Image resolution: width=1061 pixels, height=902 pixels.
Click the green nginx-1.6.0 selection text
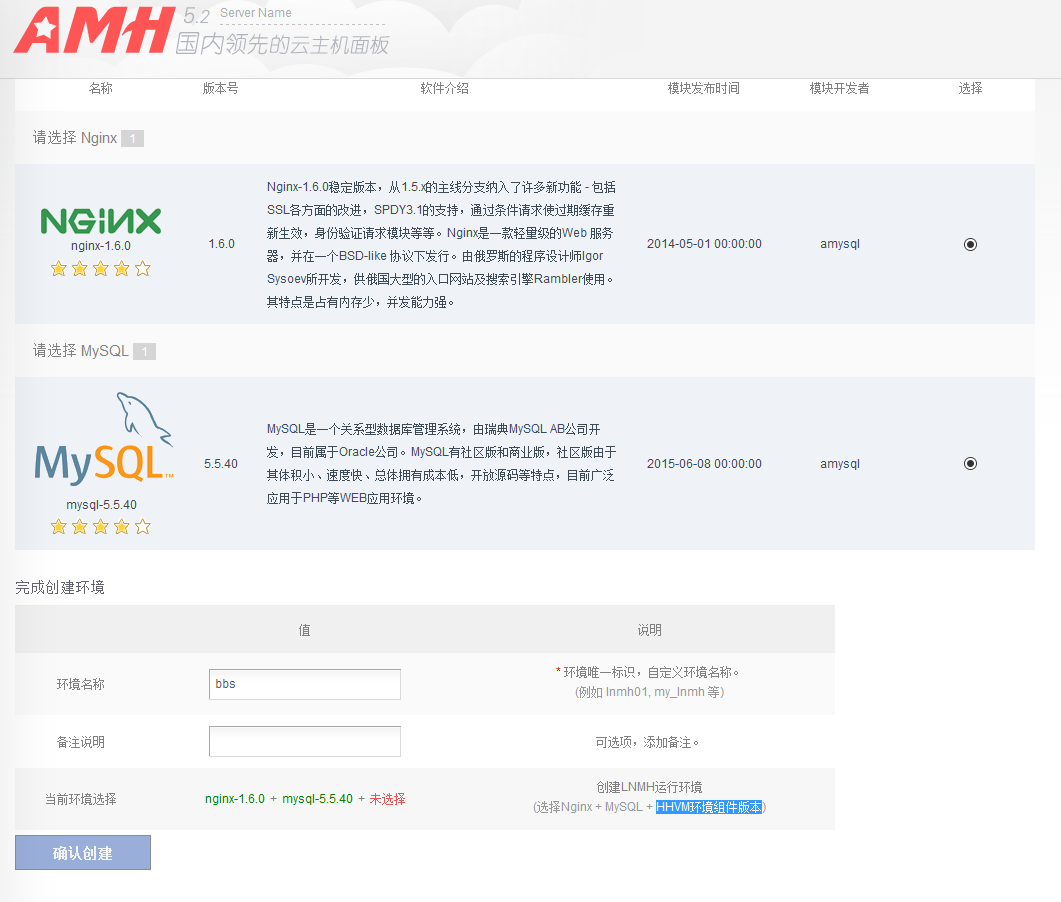235,799
